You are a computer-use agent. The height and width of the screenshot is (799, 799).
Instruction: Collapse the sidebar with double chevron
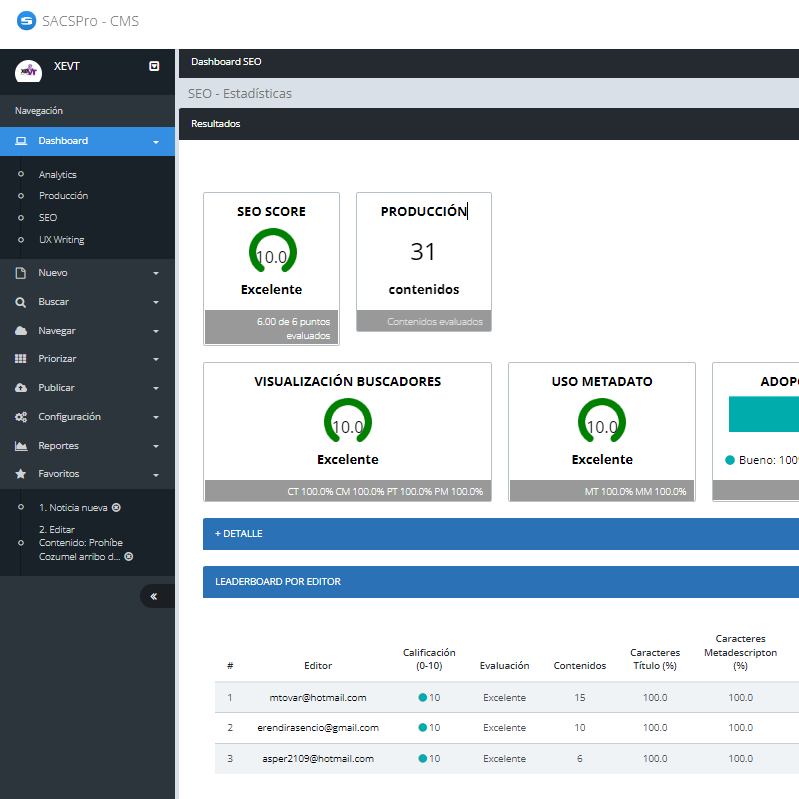click(154, 596)
